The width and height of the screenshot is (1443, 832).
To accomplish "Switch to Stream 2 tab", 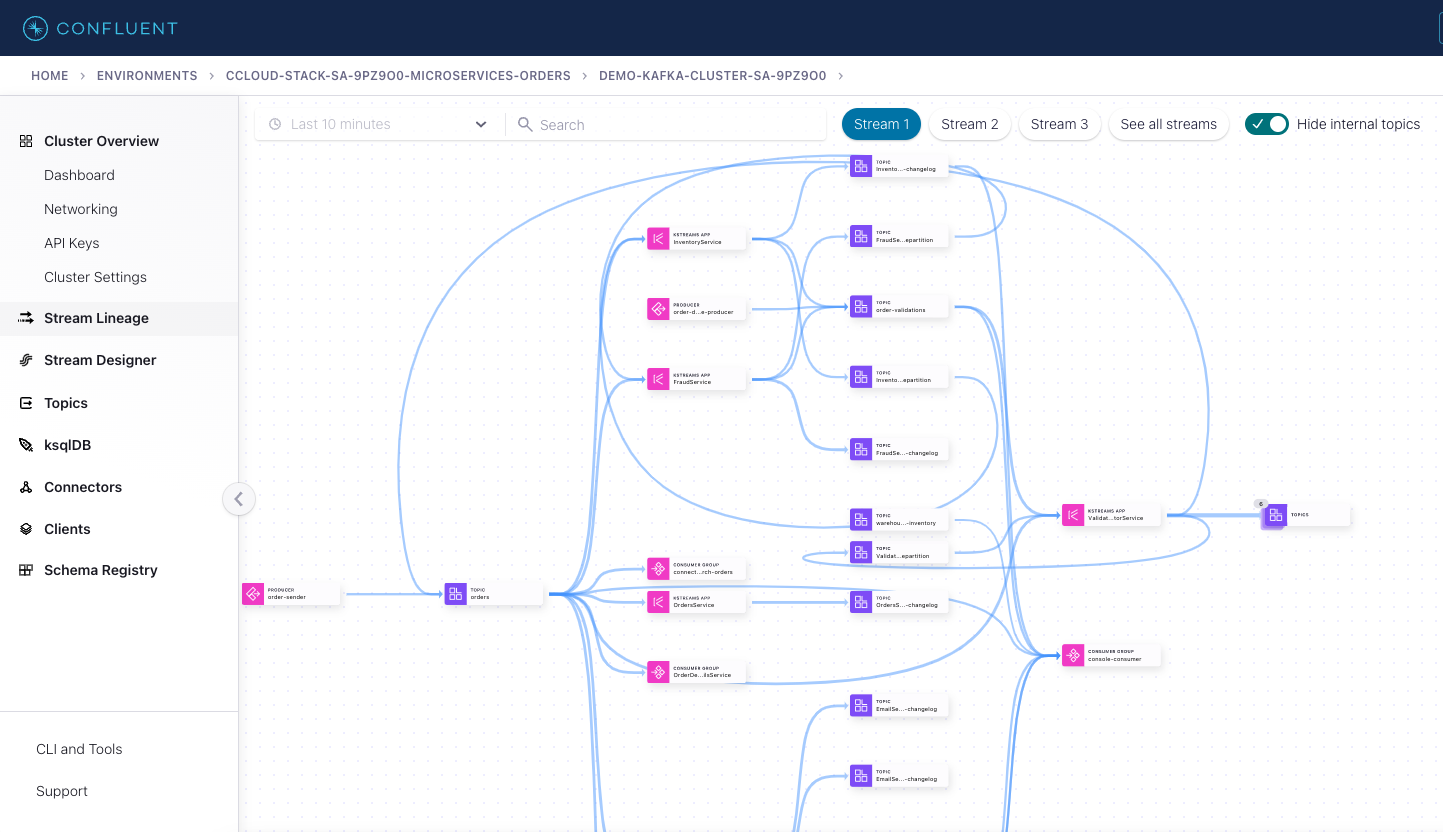I will [969, 124].
